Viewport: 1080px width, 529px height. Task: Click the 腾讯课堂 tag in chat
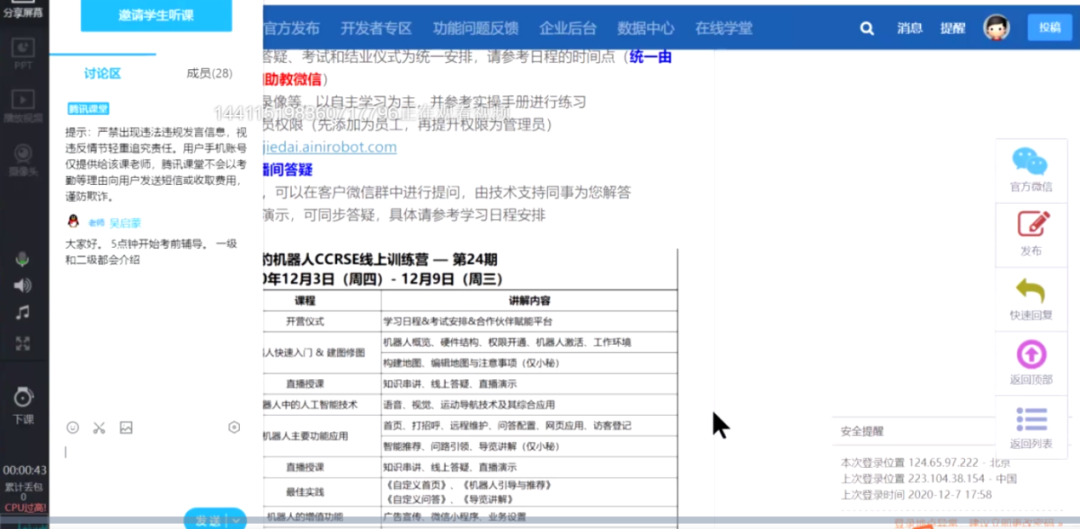coord(88,109)
